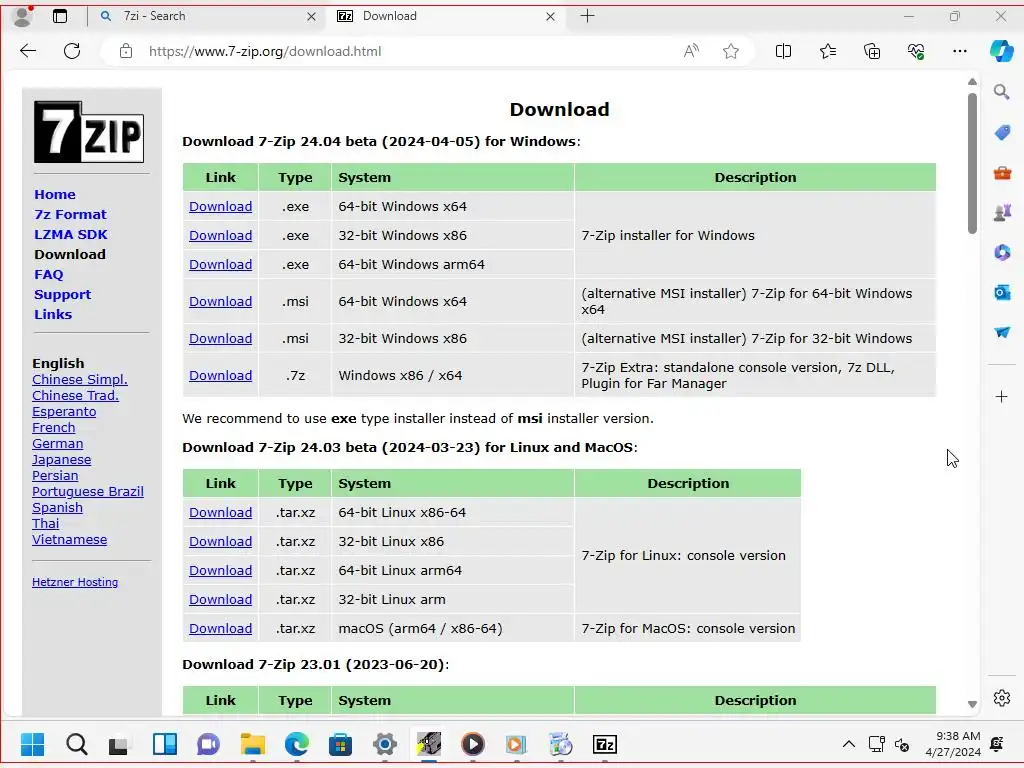This screenshot has height=768, width=1024.
Task: Switch language to German
Action: (x=57, y=443)
